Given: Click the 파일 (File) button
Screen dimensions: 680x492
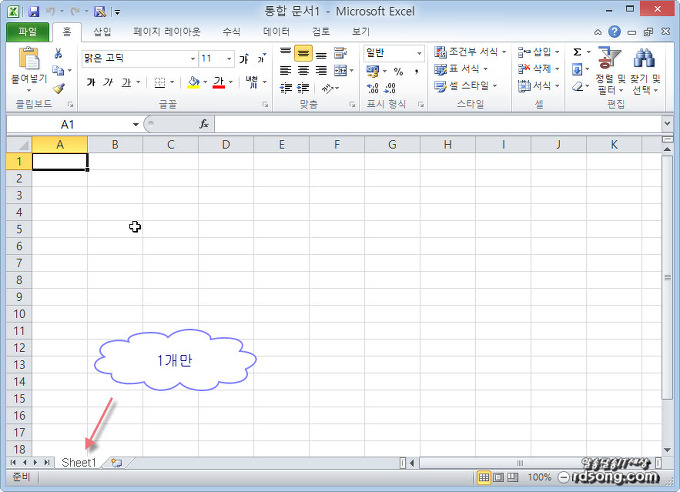Looking at the screenshot, I should point(27,32).
